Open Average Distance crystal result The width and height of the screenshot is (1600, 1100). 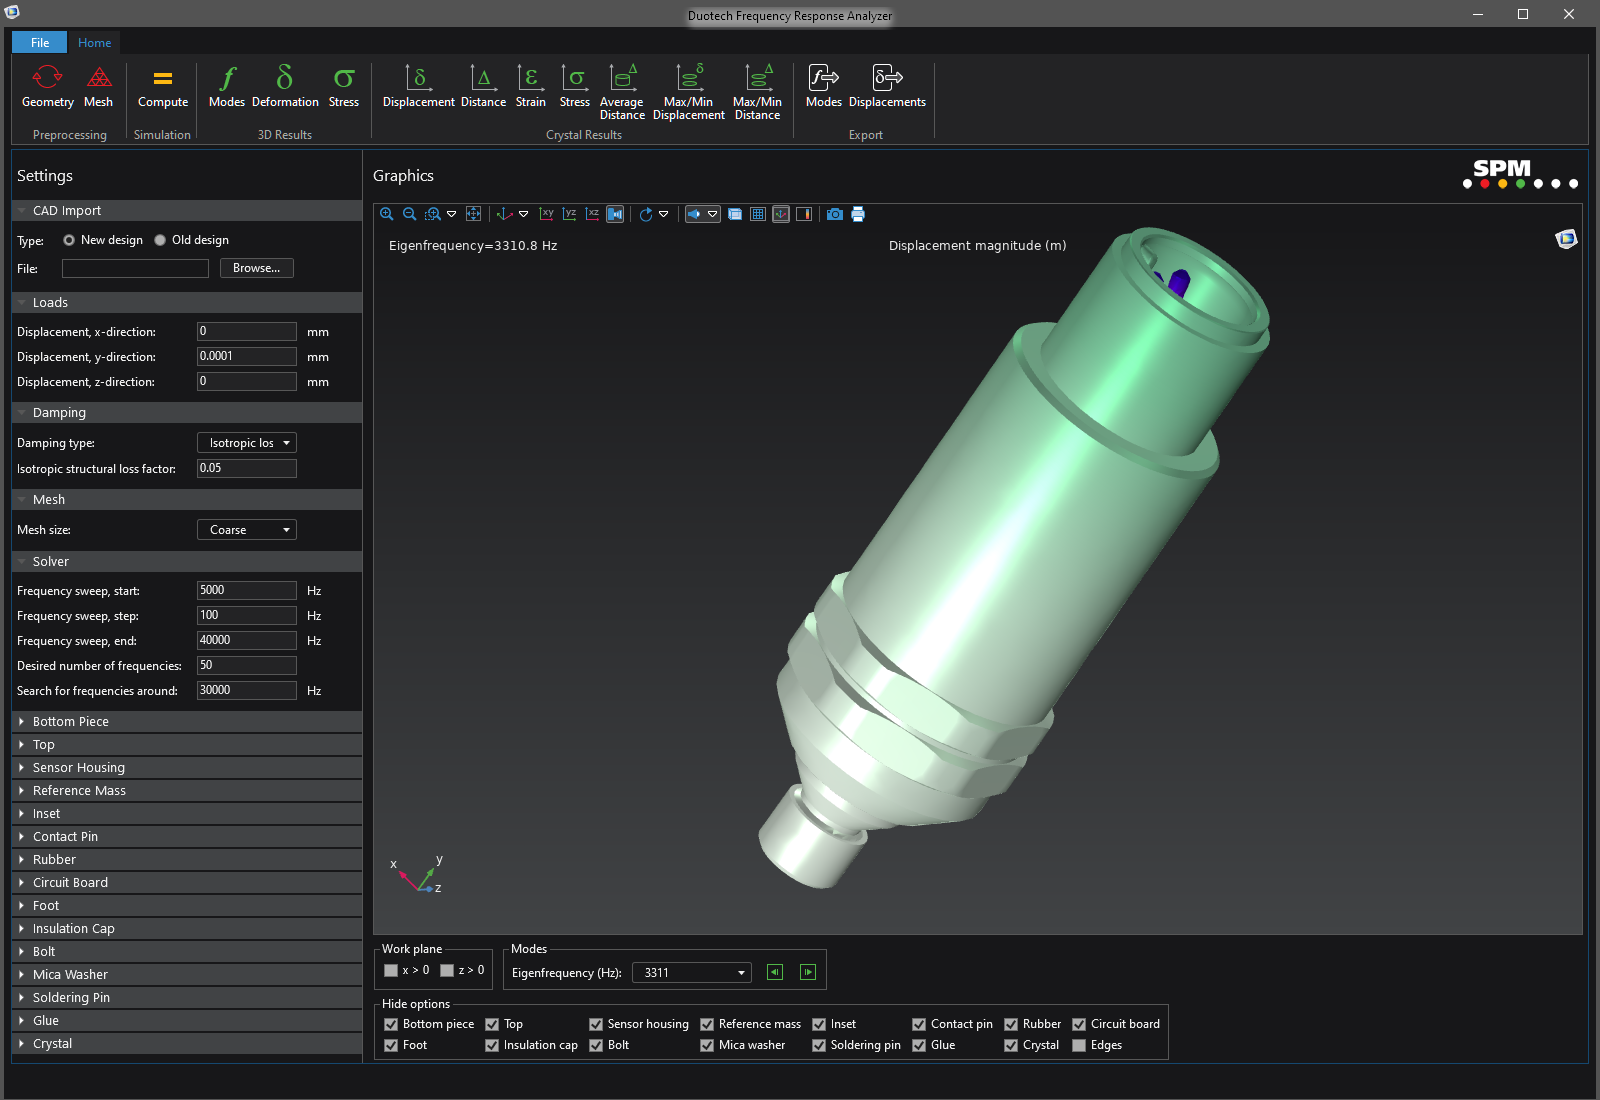(622, 93)
